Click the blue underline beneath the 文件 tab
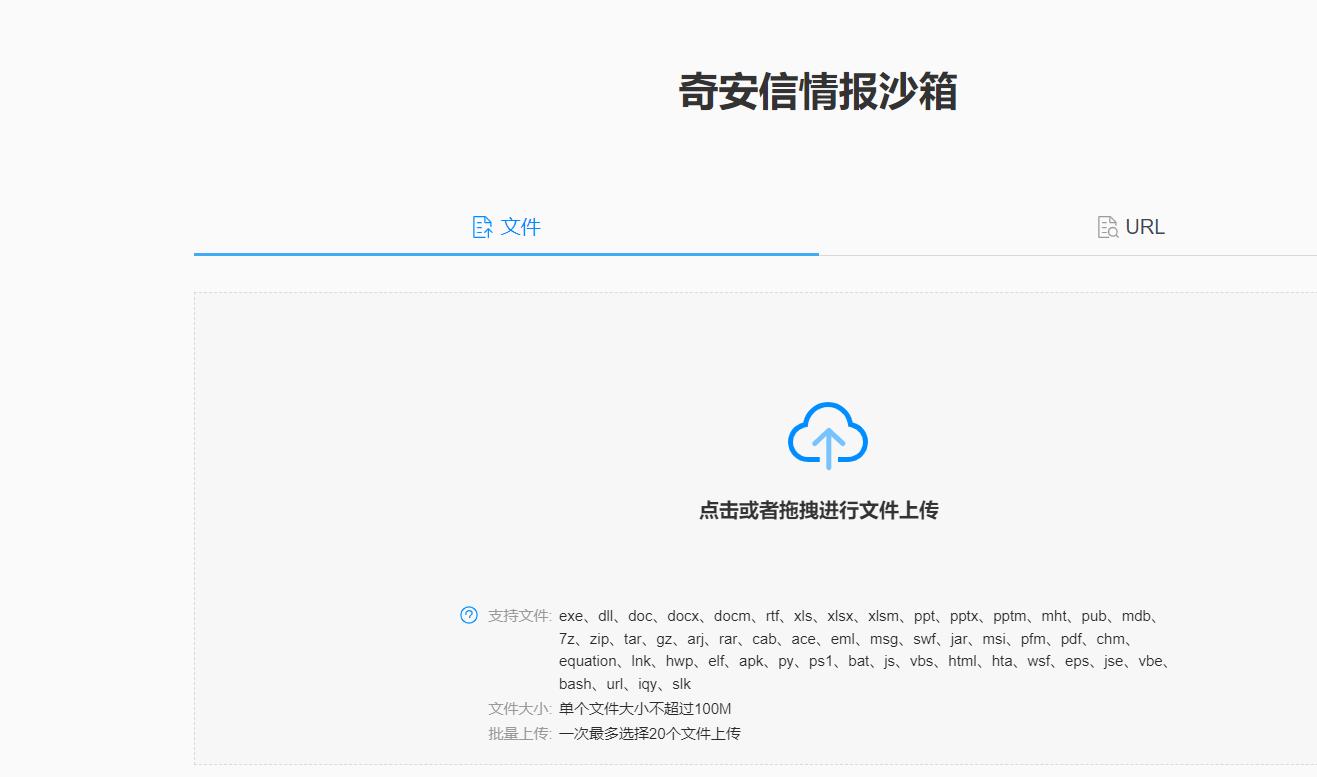This screenshot has height=777, width=1317. (x=506, y=256)
